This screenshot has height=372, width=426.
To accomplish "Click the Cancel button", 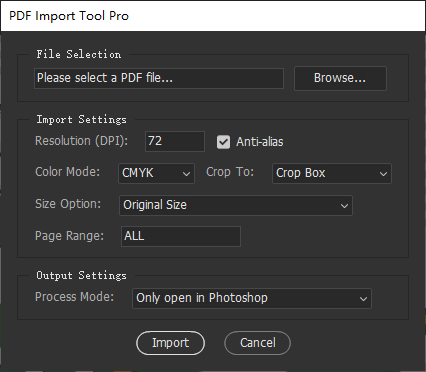I will (258, 343).
